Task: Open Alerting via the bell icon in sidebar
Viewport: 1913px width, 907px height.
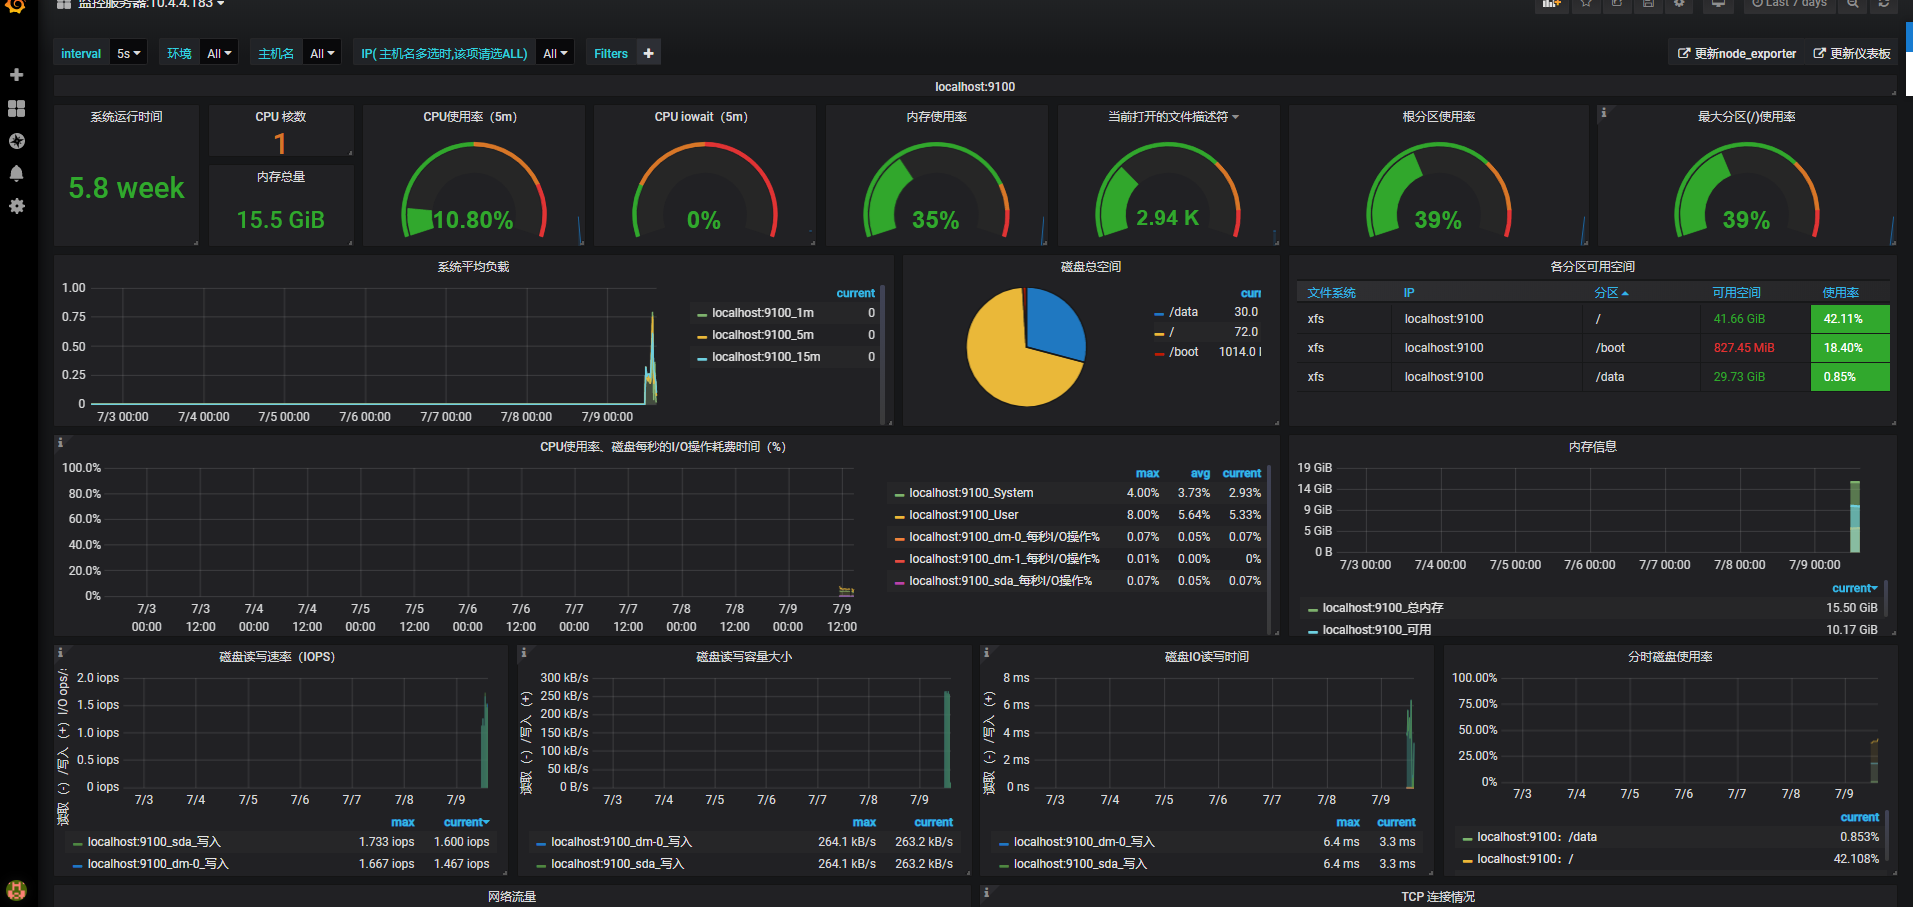Action: pyautogui.click(x=16, y=173)
